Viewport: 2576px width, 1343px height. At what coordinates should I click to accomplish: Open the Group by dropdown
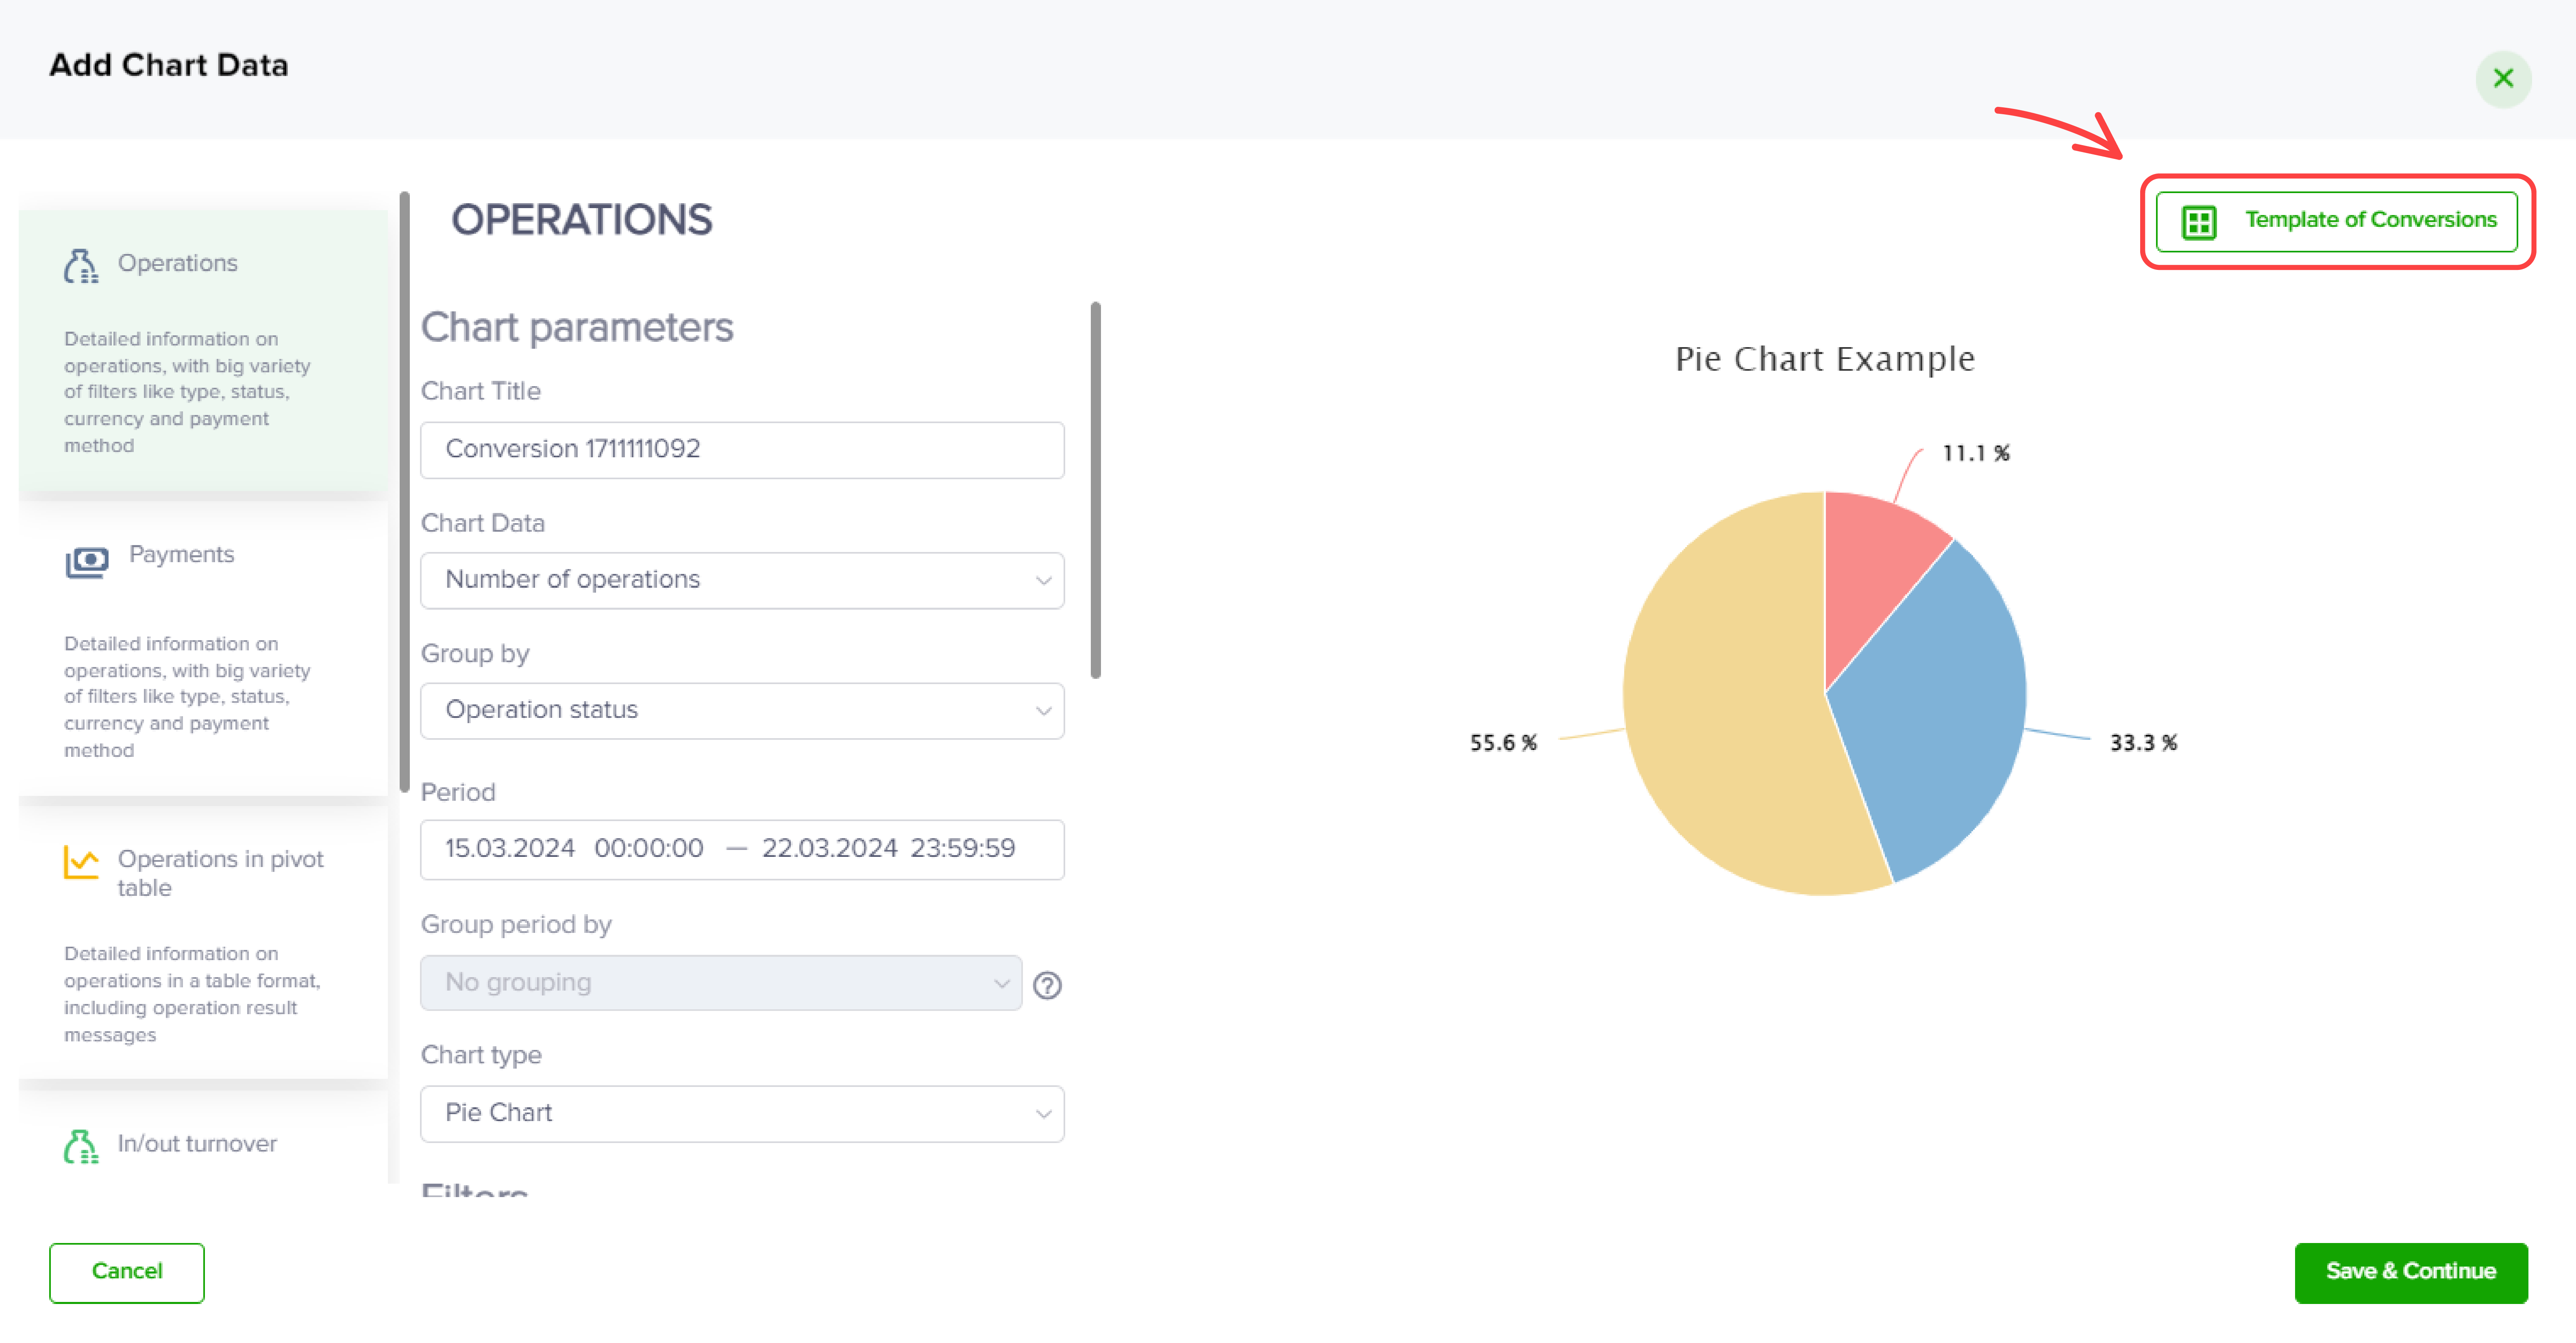[x=742, y=710]
